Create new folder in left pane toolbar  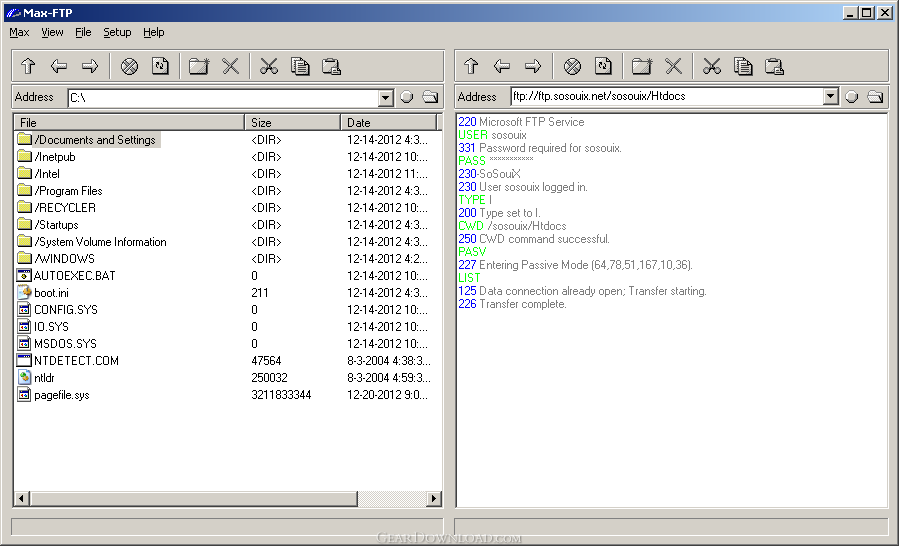click(199, 67)
